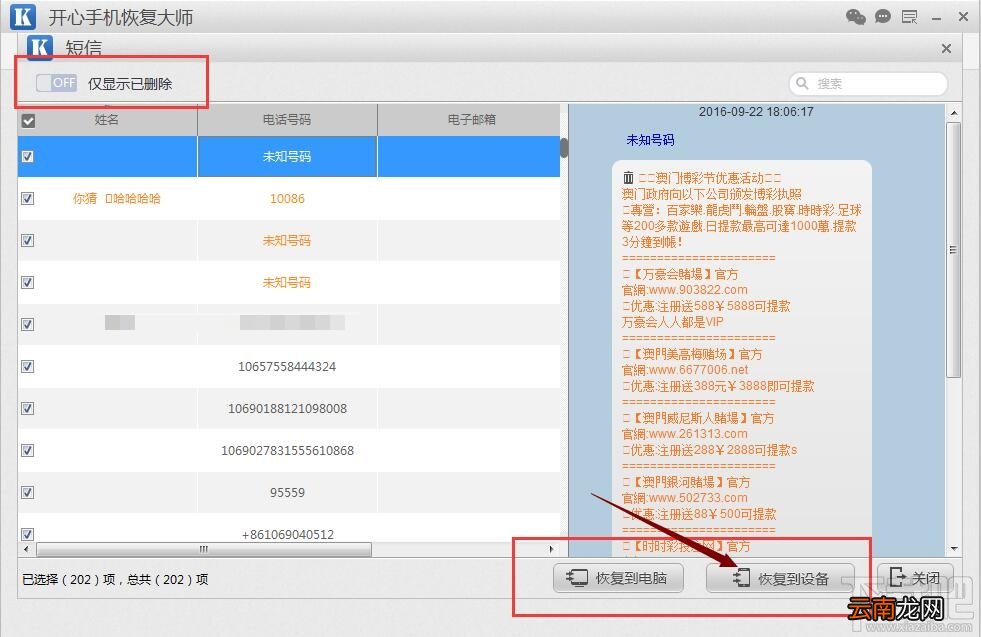The height and width of the screenshot is (637, 981).
Task: Minimize the 开心手机恢复大师 window
Action: [937, 18]
